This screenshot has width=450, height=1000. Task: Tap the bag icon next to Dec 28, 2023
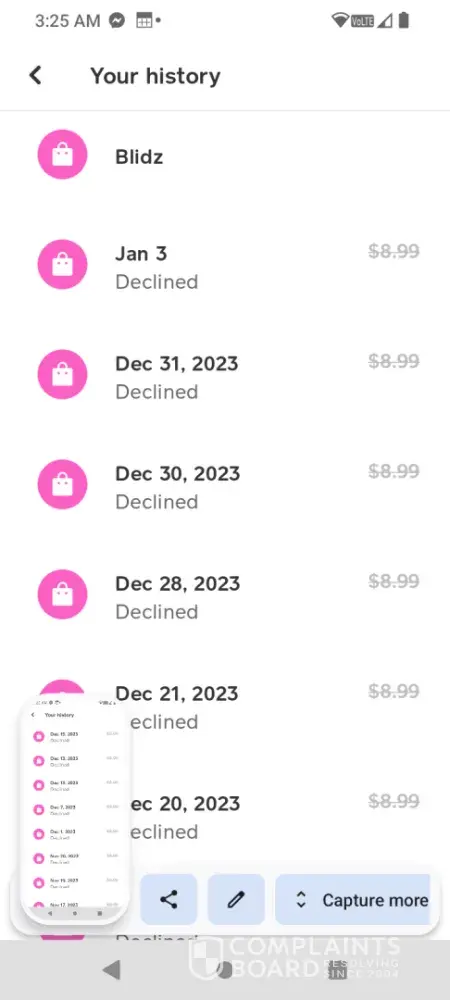coord(62,594)
